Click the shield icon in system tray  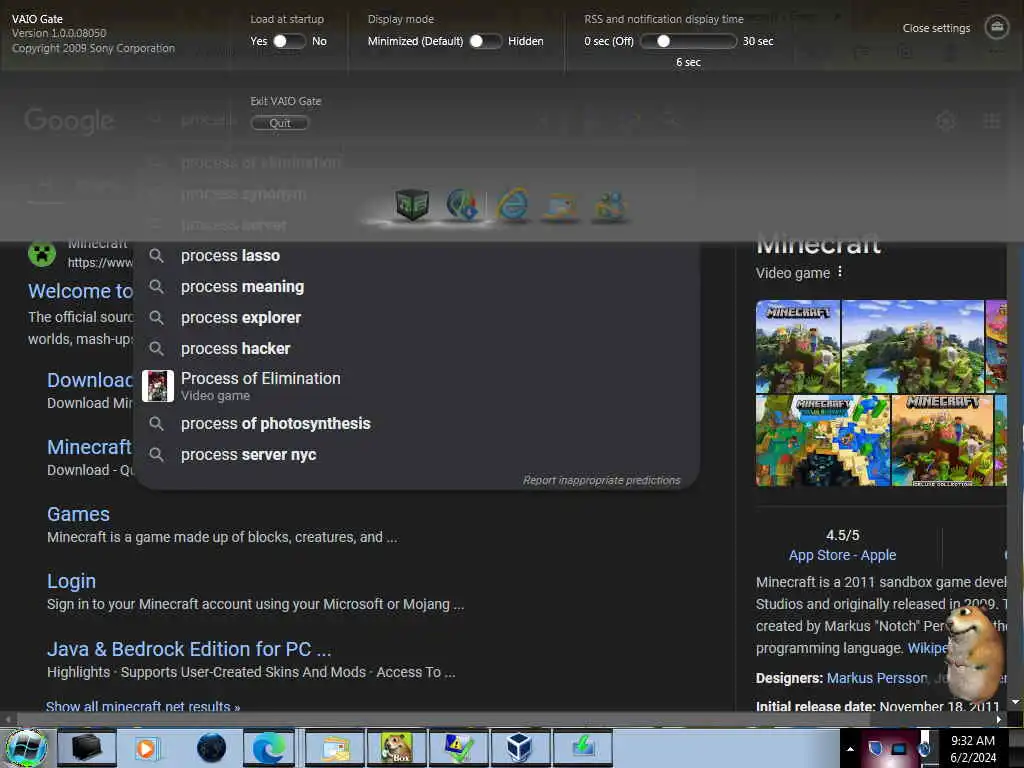[876, 748]
